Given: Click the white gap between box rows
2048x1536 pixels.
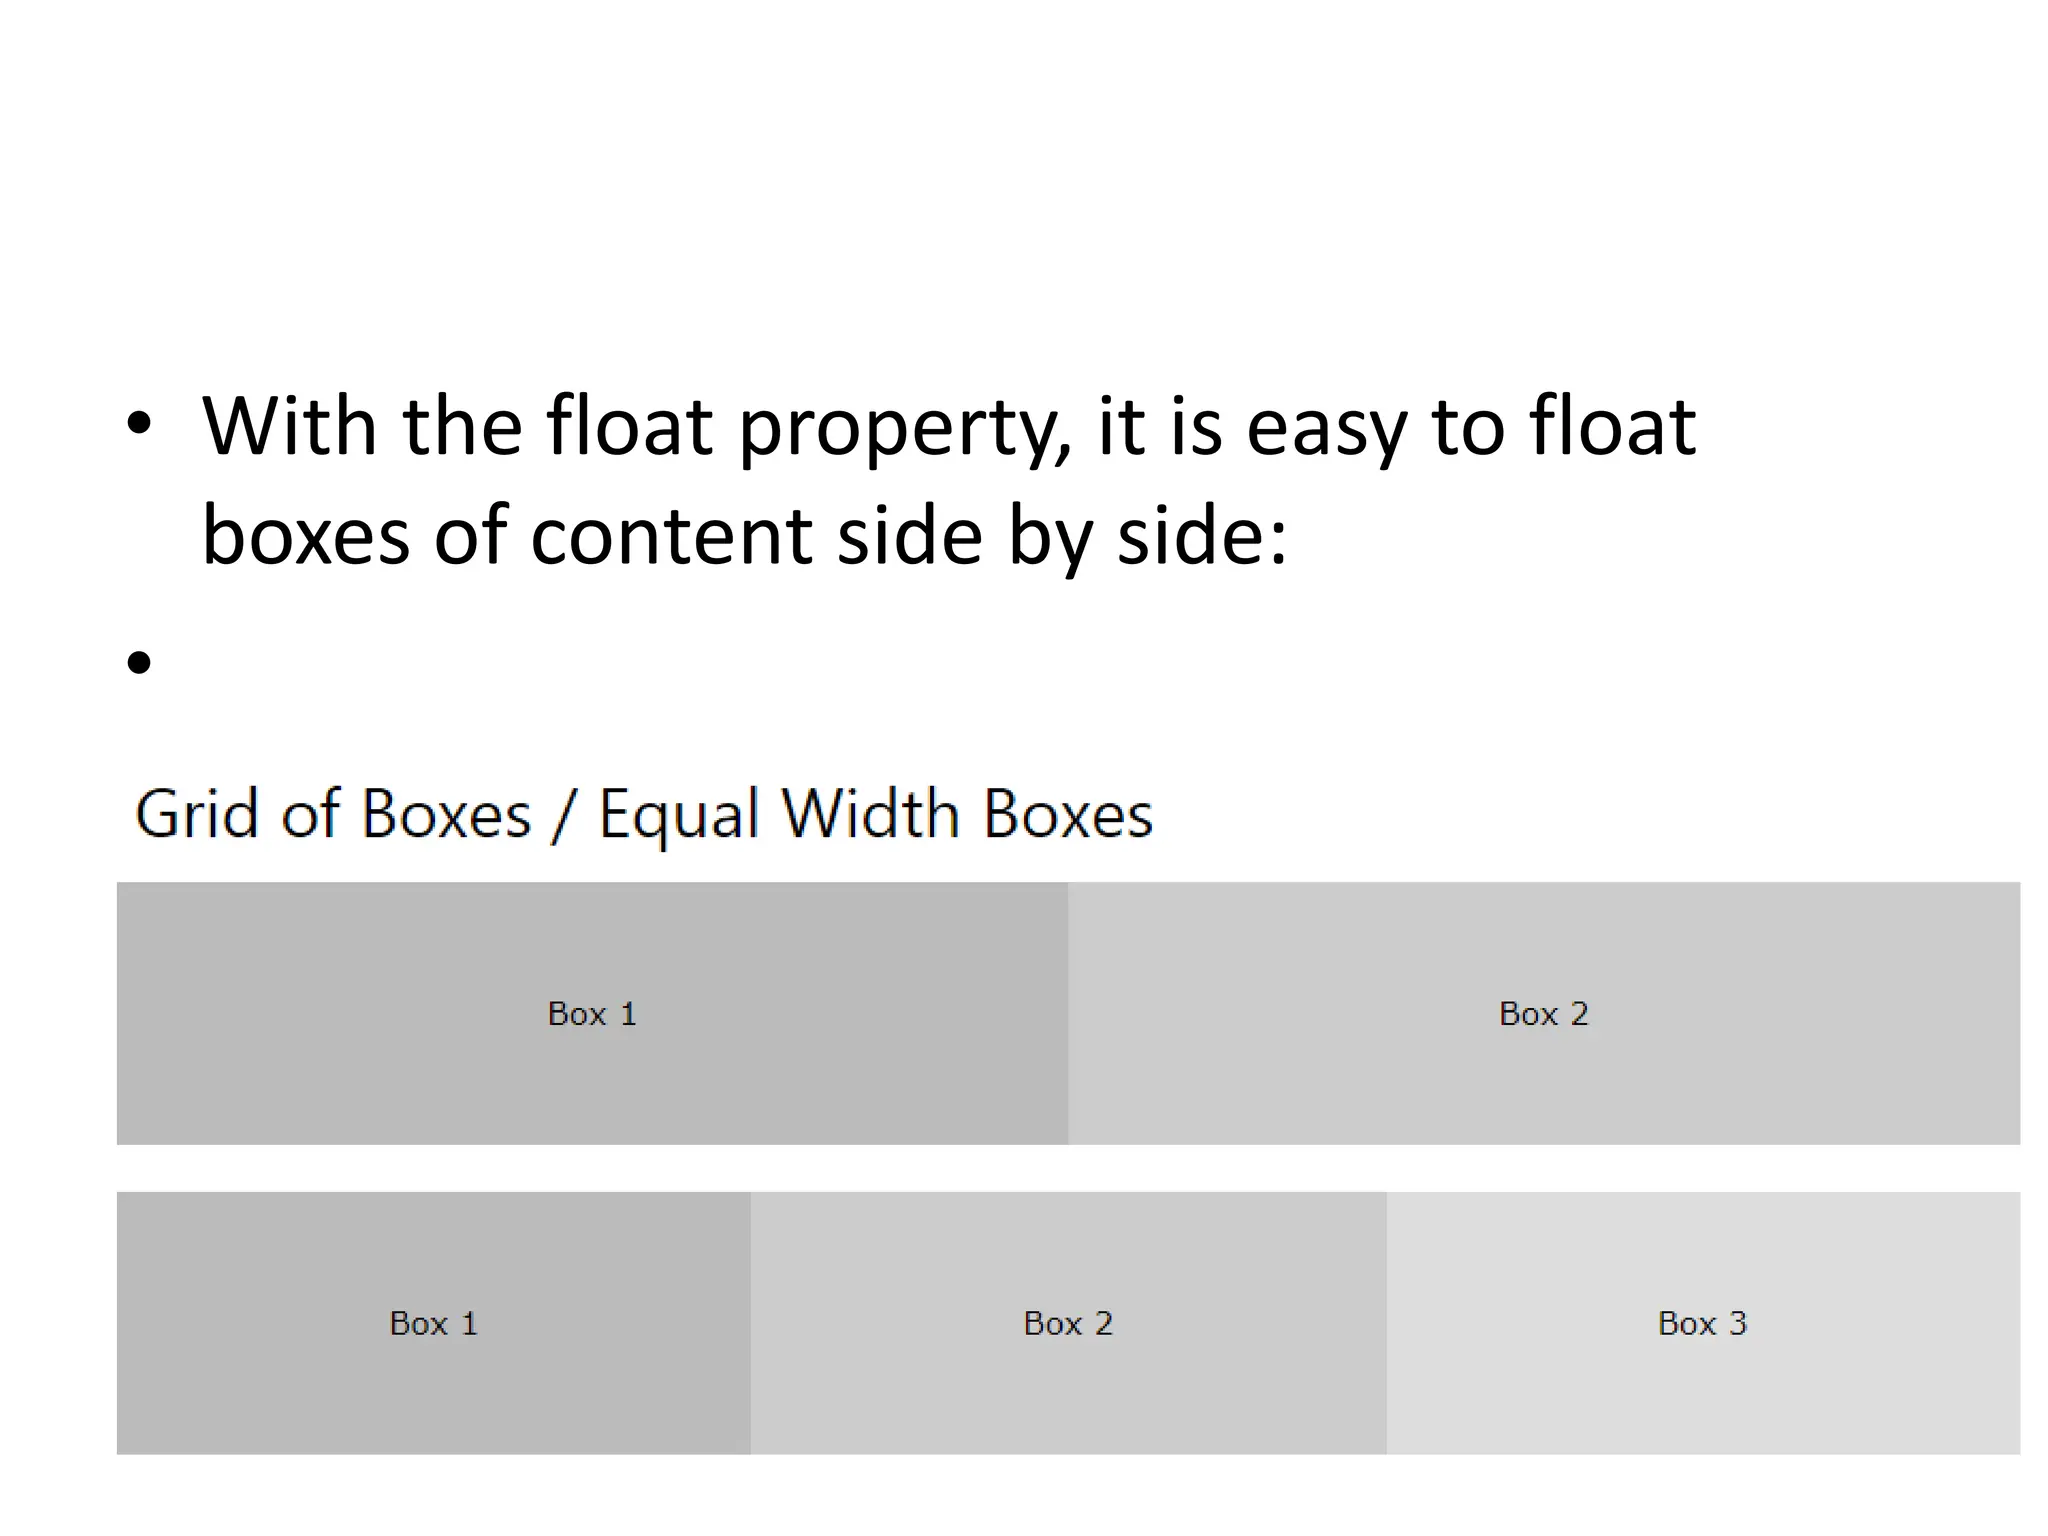Looking at the screenshot, I should click(x=1068, y=1168).
